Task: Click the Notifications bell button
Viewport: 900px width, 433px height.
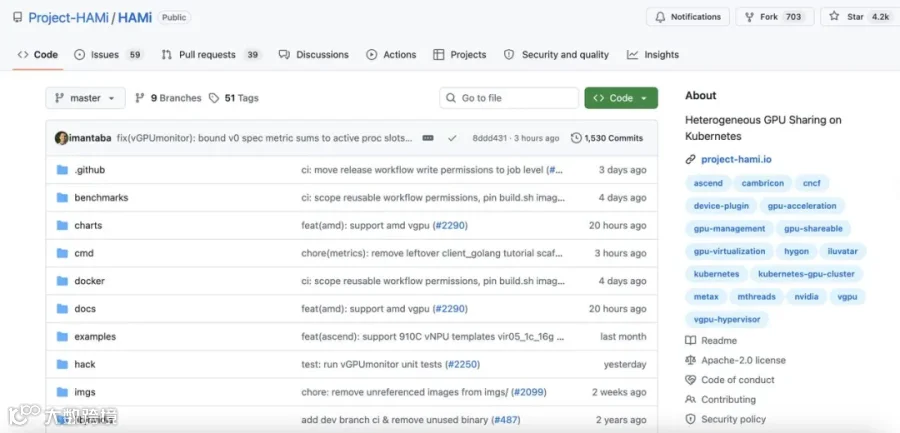Action: (688, 17)
